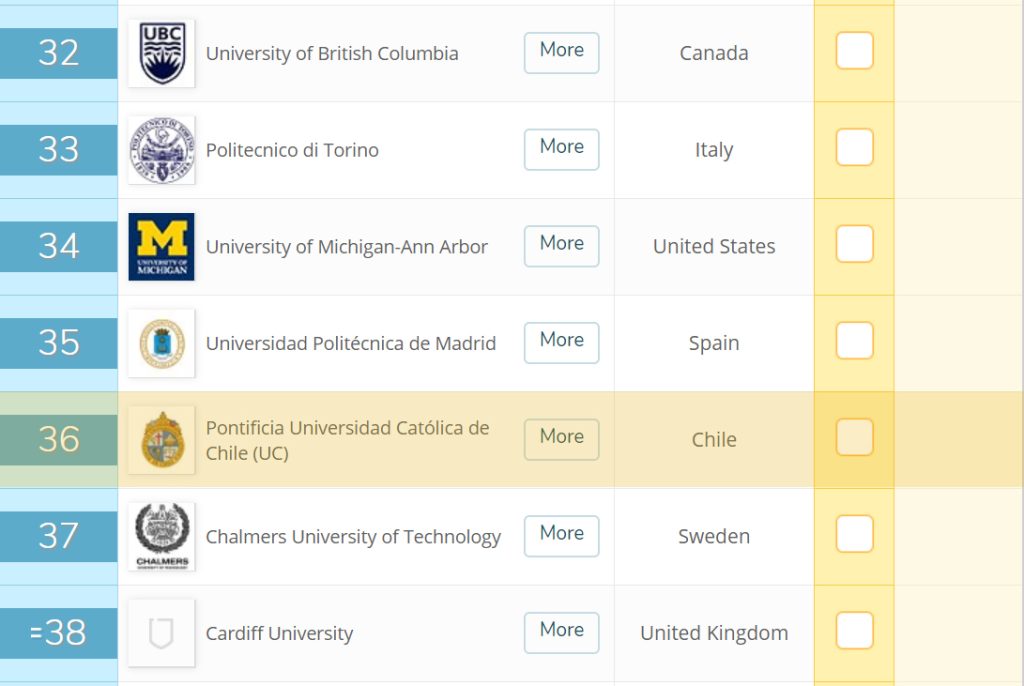The width and height of the screenshot is (1024, 686).
Task: Click the Politecnico di Torino crest logo
Action: 161,150
